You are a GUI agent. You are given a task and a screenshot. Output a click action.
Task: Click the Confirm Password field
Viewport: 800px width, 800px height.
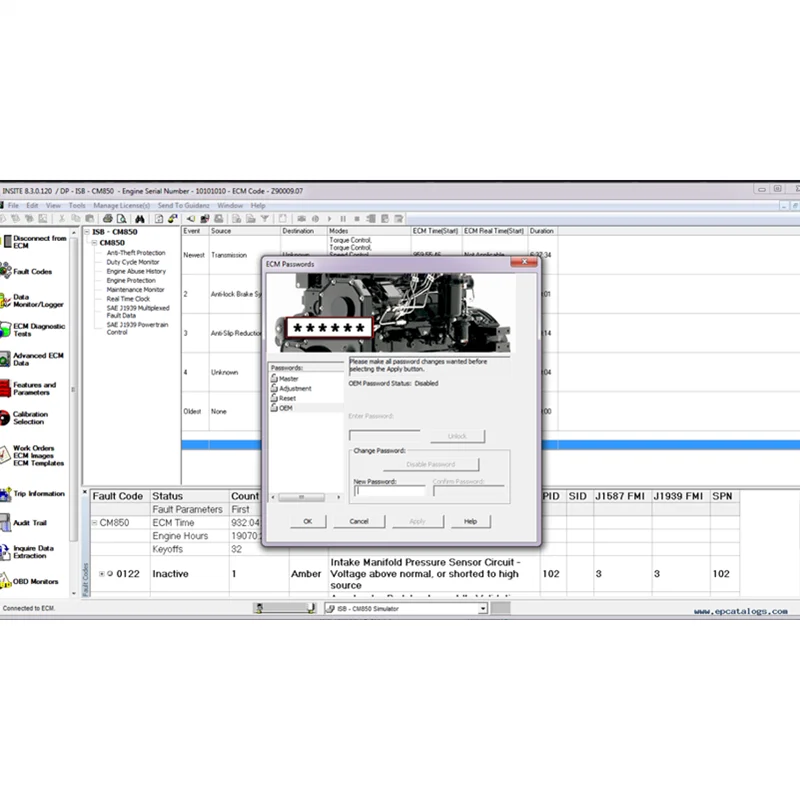click(468, 491)
